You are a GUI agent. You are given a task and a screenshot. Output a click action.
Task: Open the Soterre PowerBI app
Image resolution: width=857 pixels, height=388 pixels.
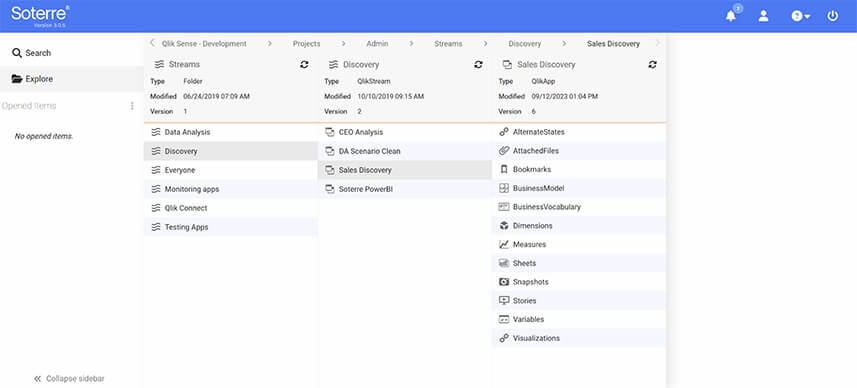click(404, 189)
